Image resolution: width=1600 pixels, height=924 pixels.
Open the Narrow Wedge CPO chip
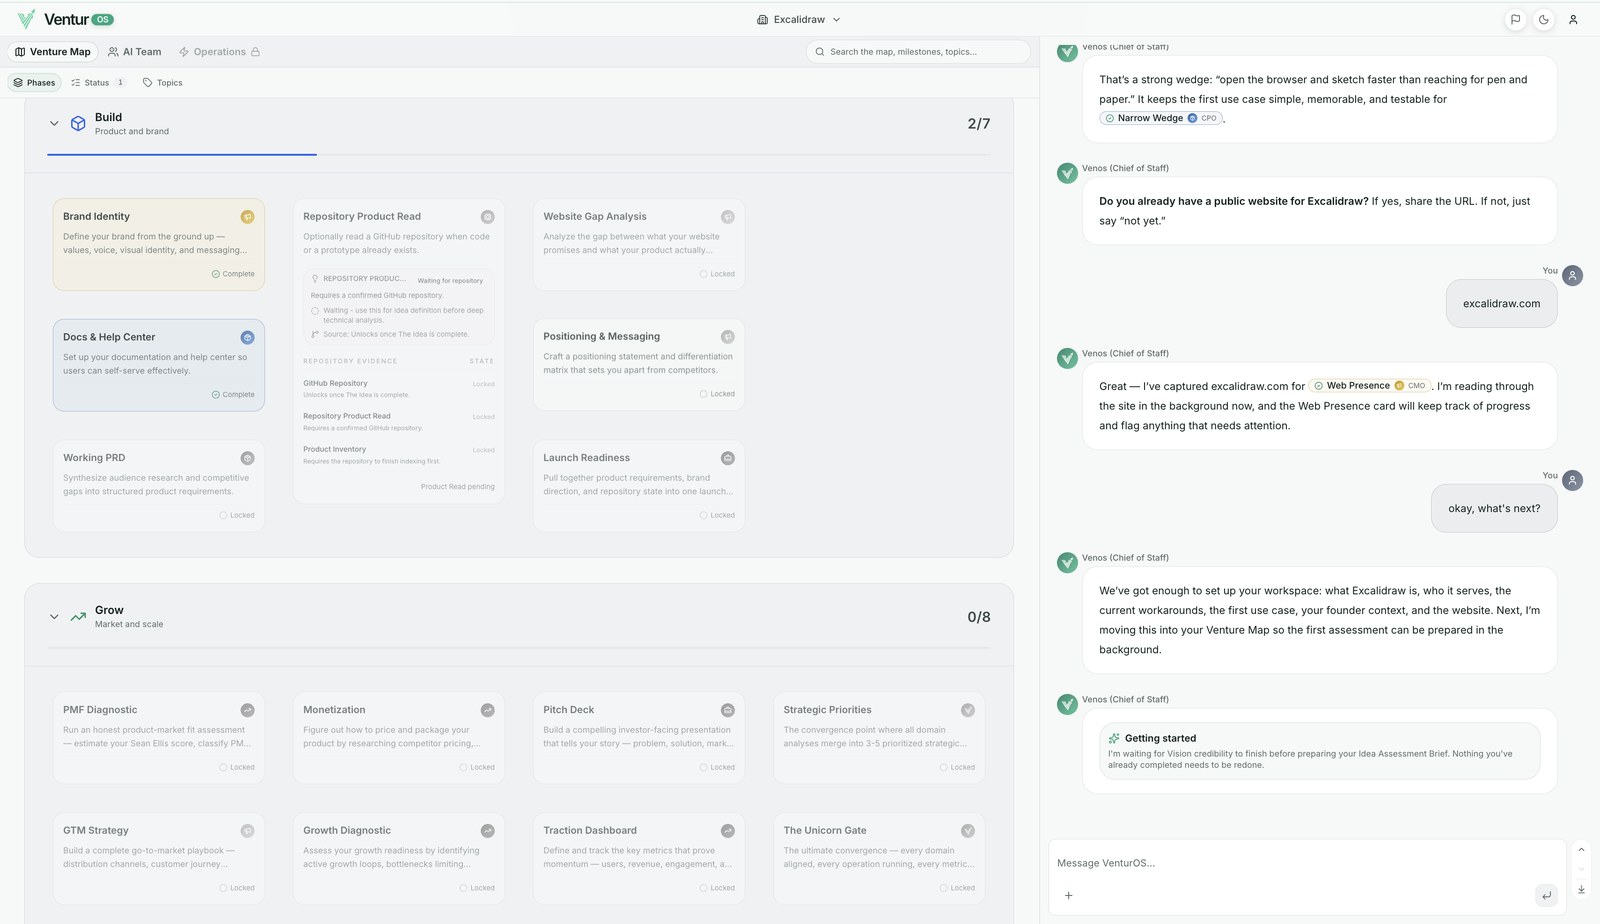click(x=1161, y=118)
